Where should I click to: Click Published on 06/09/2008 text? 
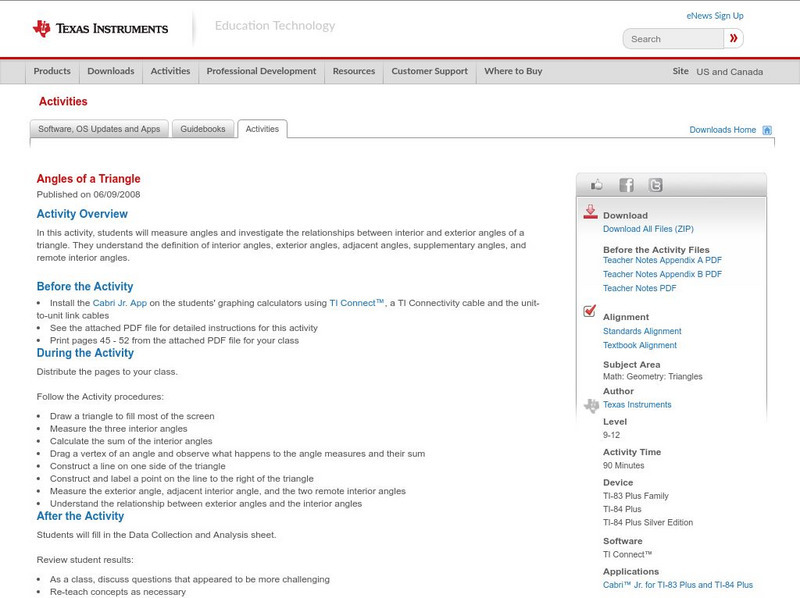[88, 194]
